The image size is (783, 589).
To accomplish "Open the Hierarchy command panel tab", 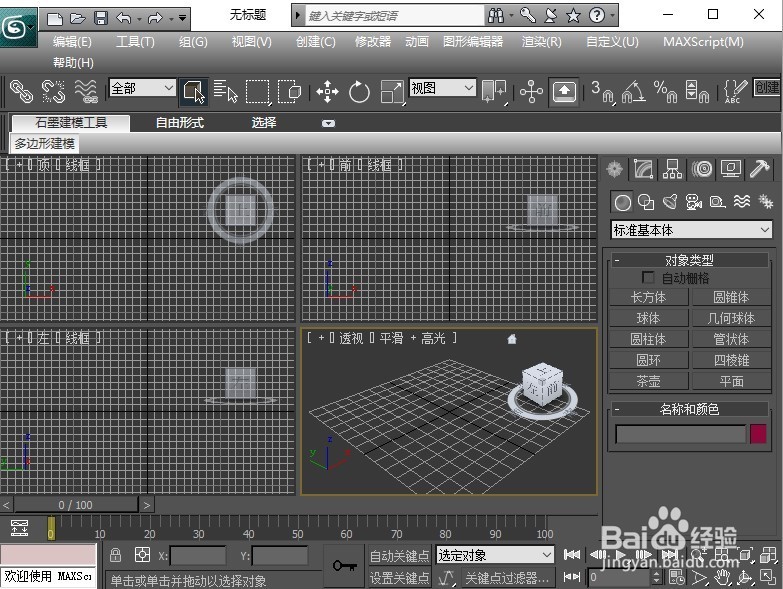I will [672, 169].
